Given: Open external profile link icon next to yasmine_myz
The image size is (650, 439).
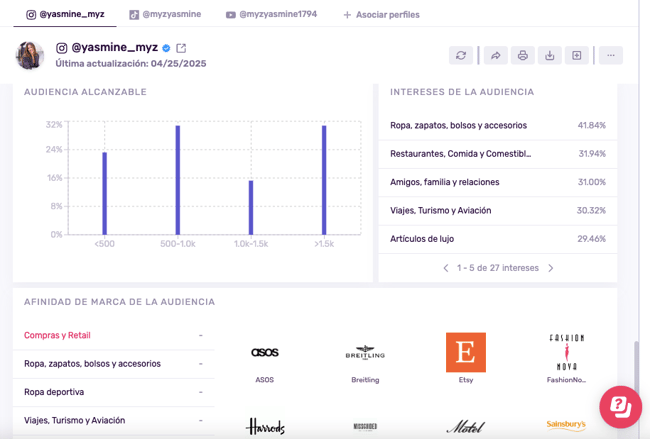Looking at the screenshot, I should 181,48.
